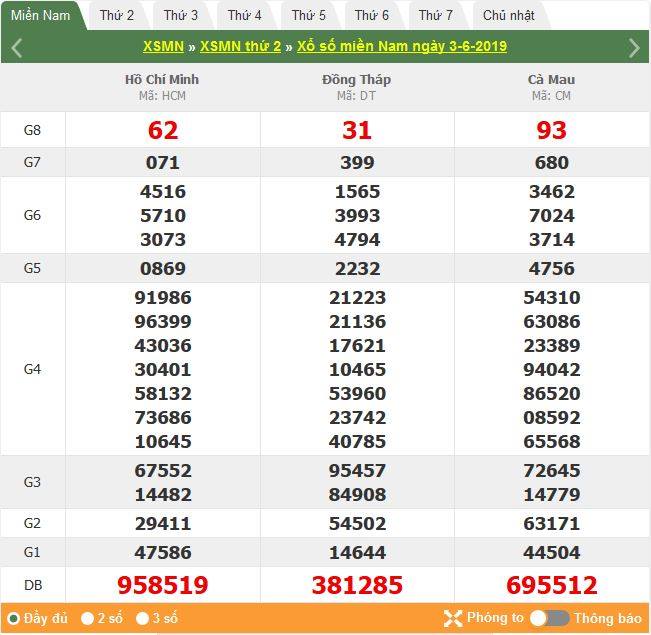
Task: Click the Hồ Chí Minh column header
Action: tap(162, 79)
